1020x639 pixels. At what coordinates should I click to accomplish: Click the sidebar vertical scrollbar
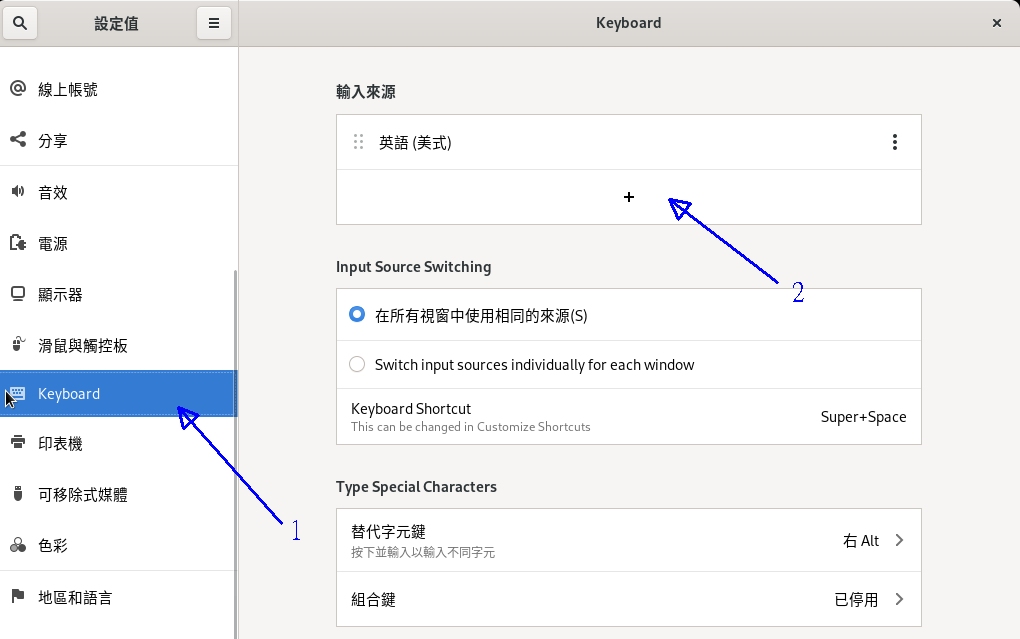coord(235,450)
